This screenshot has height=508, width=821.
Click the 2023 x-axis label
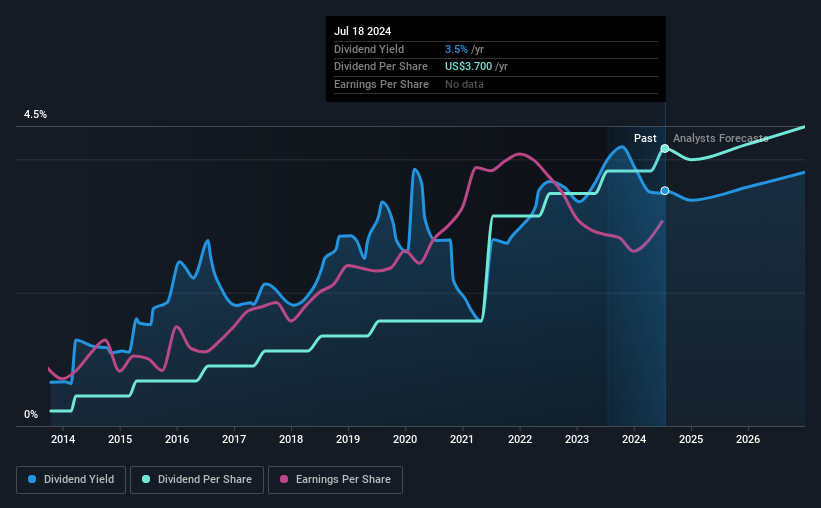point(577,439)
